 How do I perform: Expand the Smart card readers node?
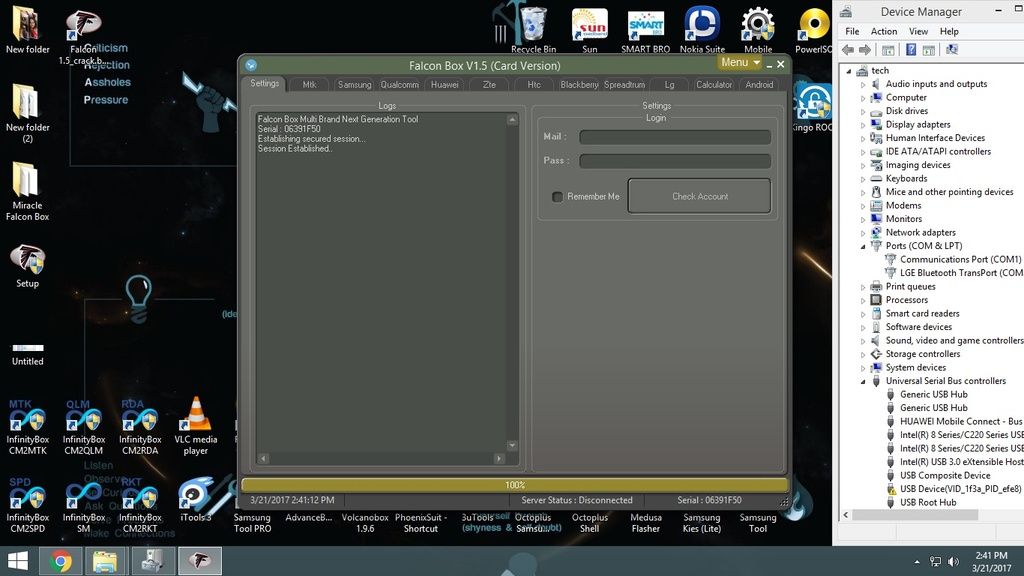[x=863, y=314]
